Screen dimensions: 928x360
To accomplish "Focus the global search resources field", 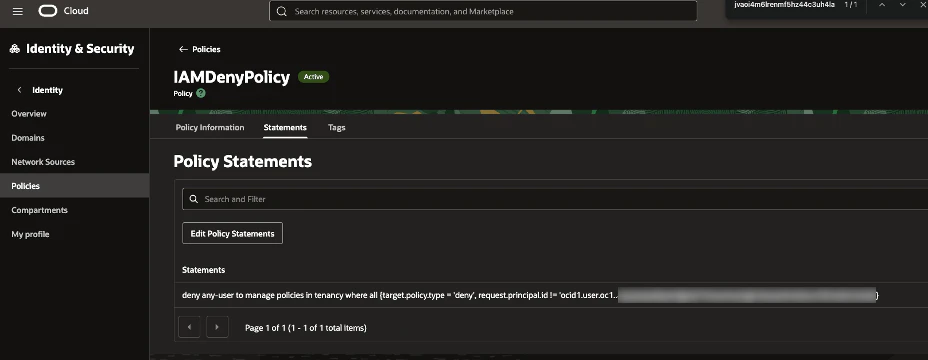I will pos(483,11).
